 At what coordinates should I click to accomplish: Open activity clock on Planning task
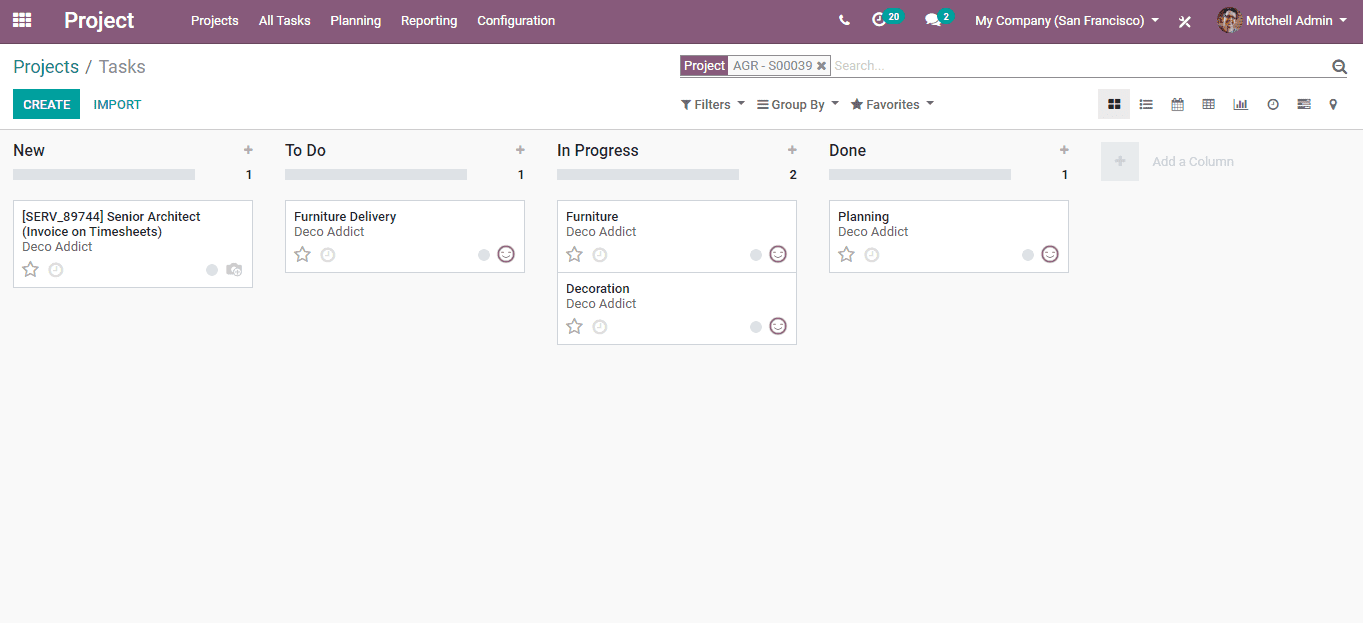tap(872, 255)
